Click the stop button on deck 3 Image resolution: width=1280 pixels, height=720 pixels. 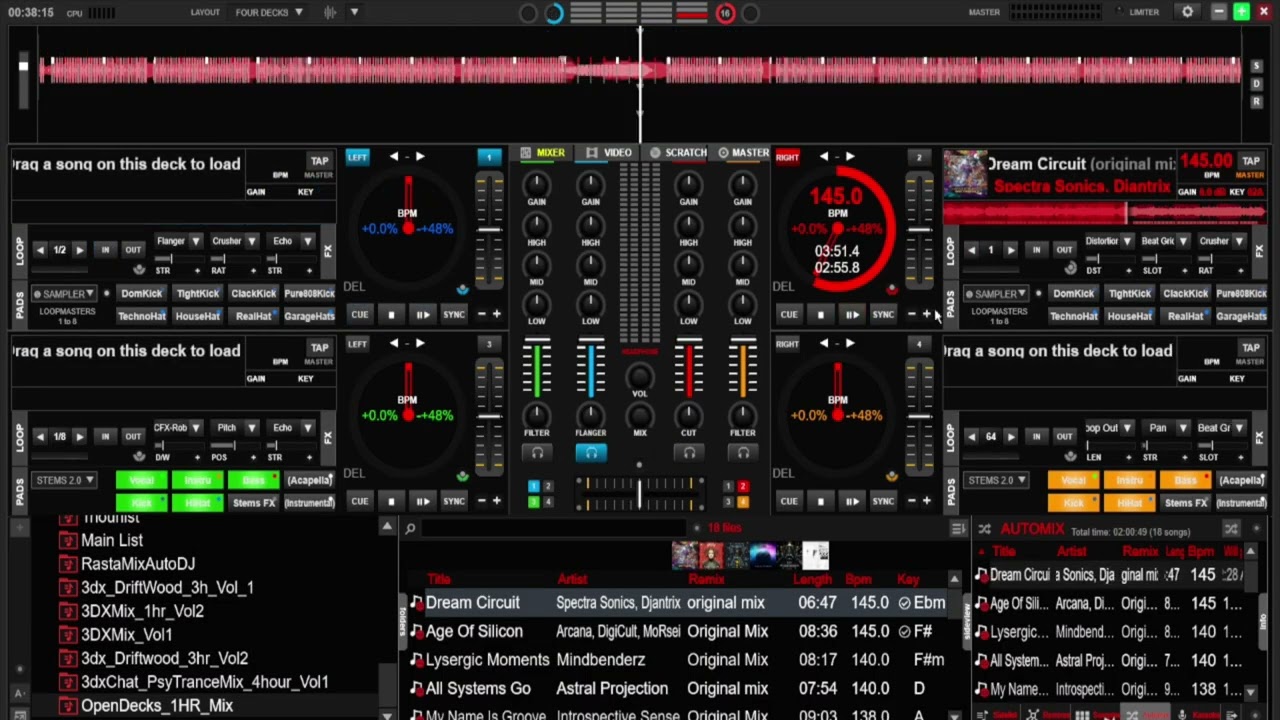[x=391, y=501]
